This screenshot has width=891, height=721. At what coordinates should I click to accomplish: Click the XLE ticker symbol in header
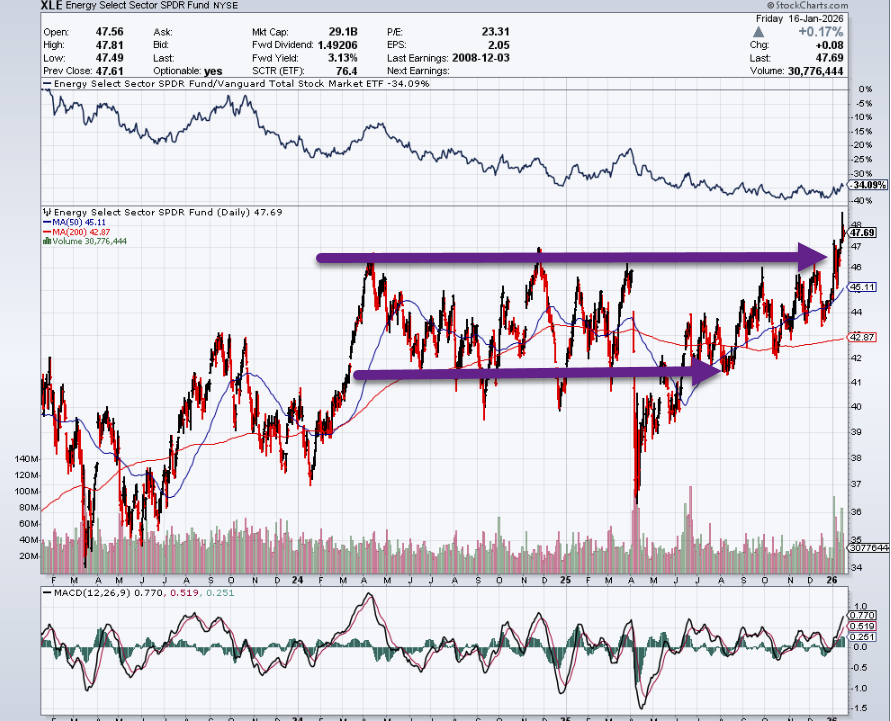[x=52, y=6]
